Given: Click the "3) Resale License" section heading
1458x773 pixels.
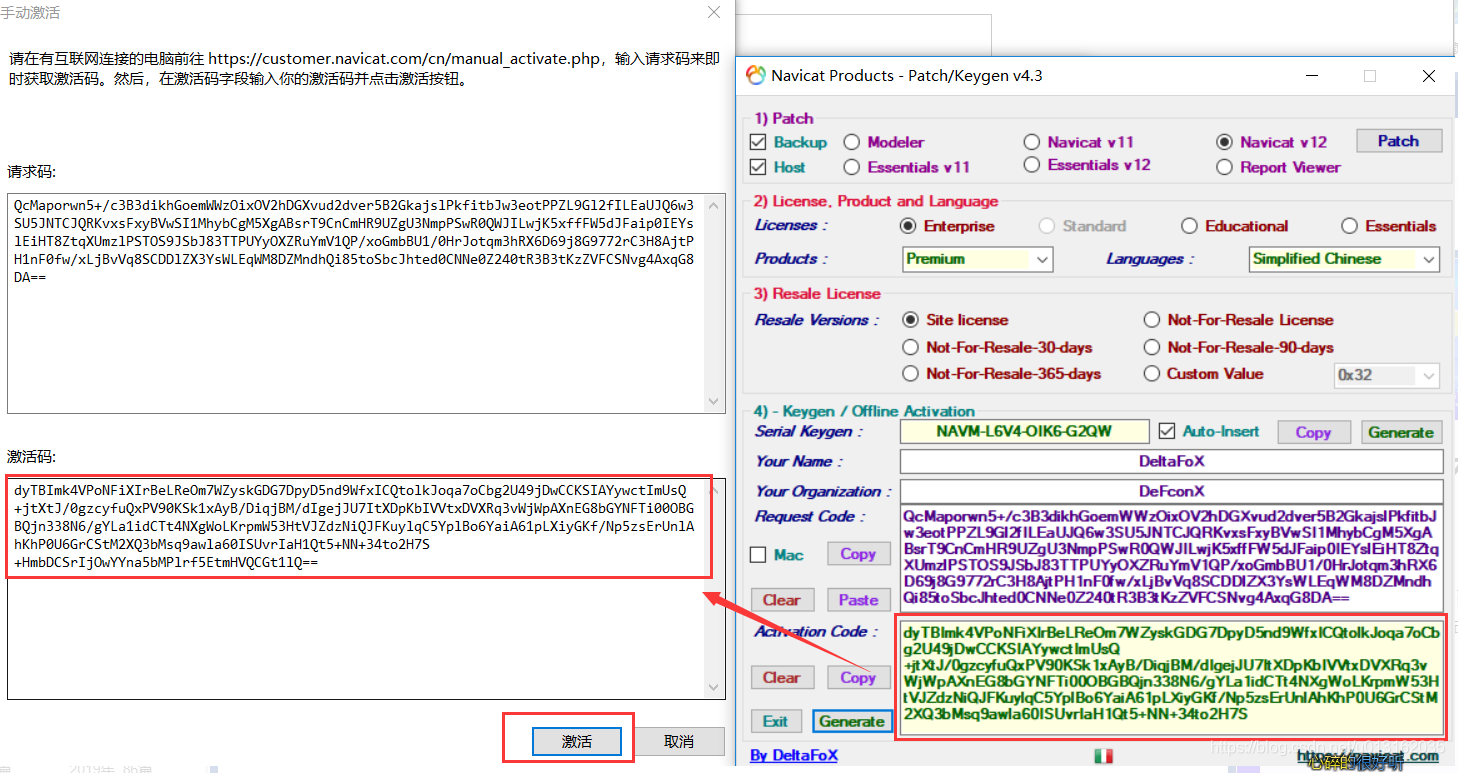Looking at the screenshot, I should coord(818,294).
